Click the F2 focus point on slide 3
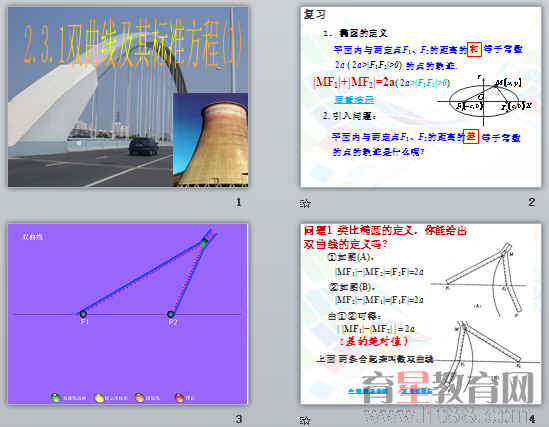This screenshot has width=549, height=427. click(171, 314)
